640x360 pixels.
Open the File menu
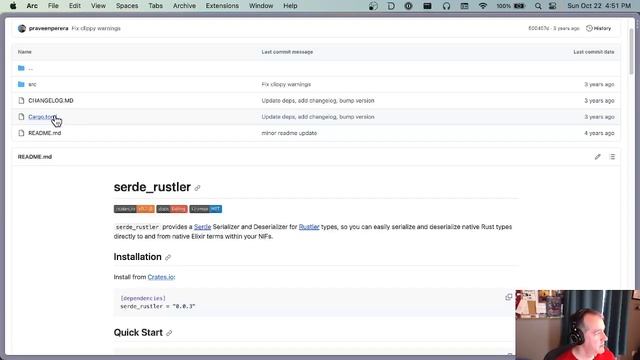[53, 6]
